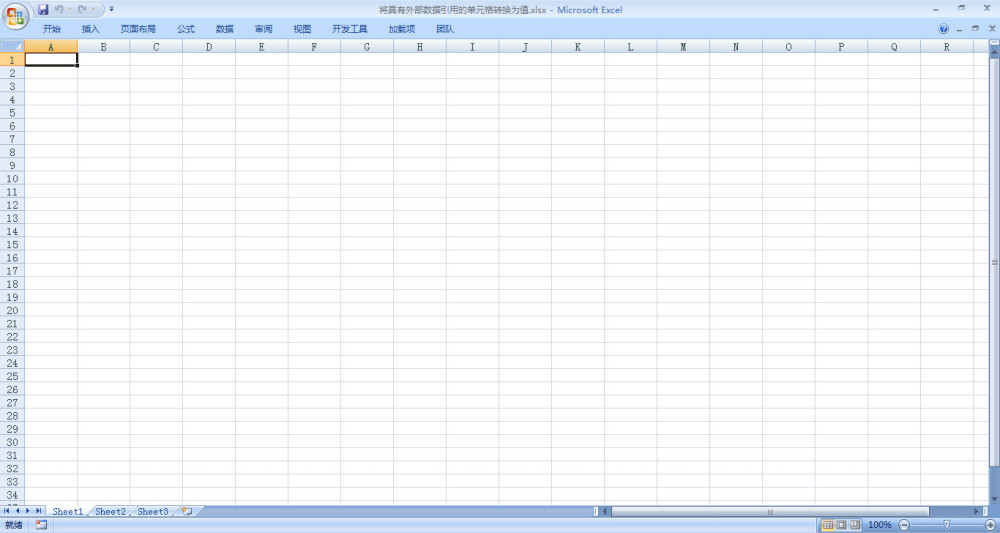Switch to Sheet3 tab
1000x533 pixels.
(153, 511)
